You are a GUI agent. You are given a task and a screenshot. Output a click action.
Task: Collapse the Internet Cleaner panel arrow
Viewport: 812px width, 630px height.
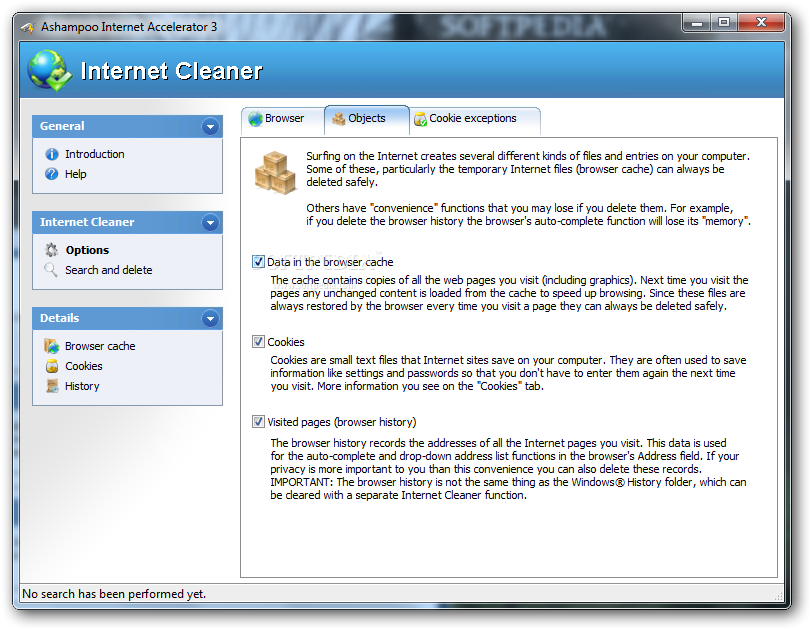coord(210,223)
